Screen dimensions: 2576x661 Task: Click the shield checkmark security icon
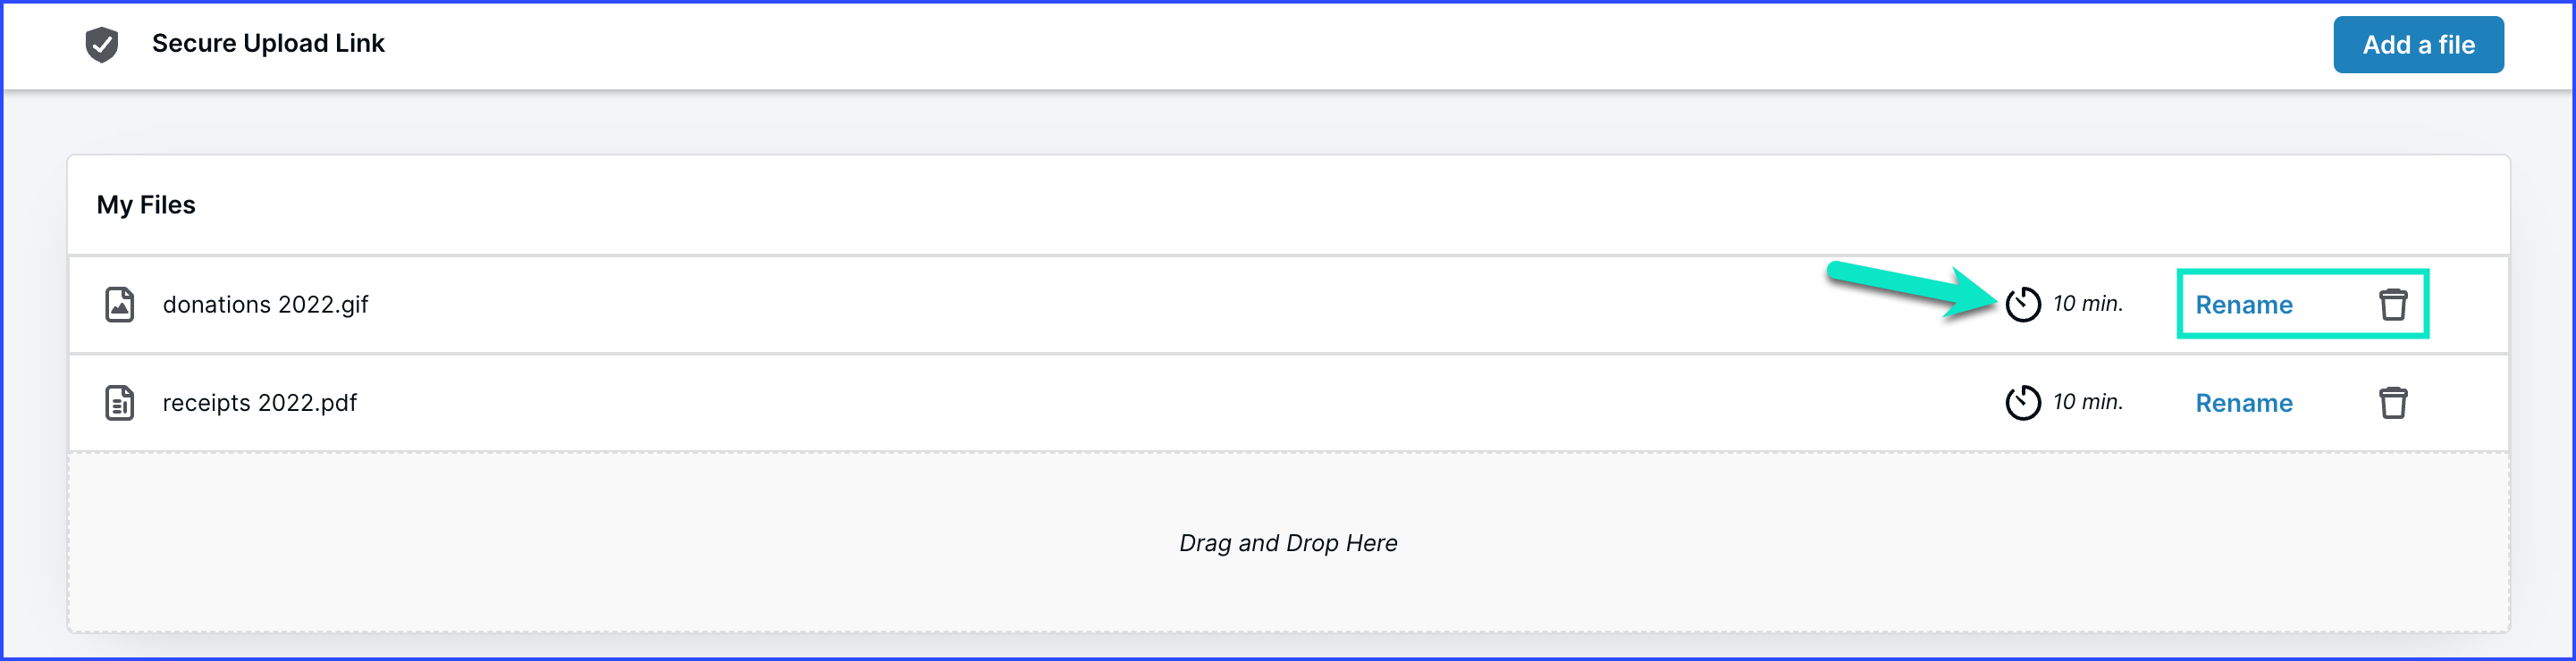[101, 44]
